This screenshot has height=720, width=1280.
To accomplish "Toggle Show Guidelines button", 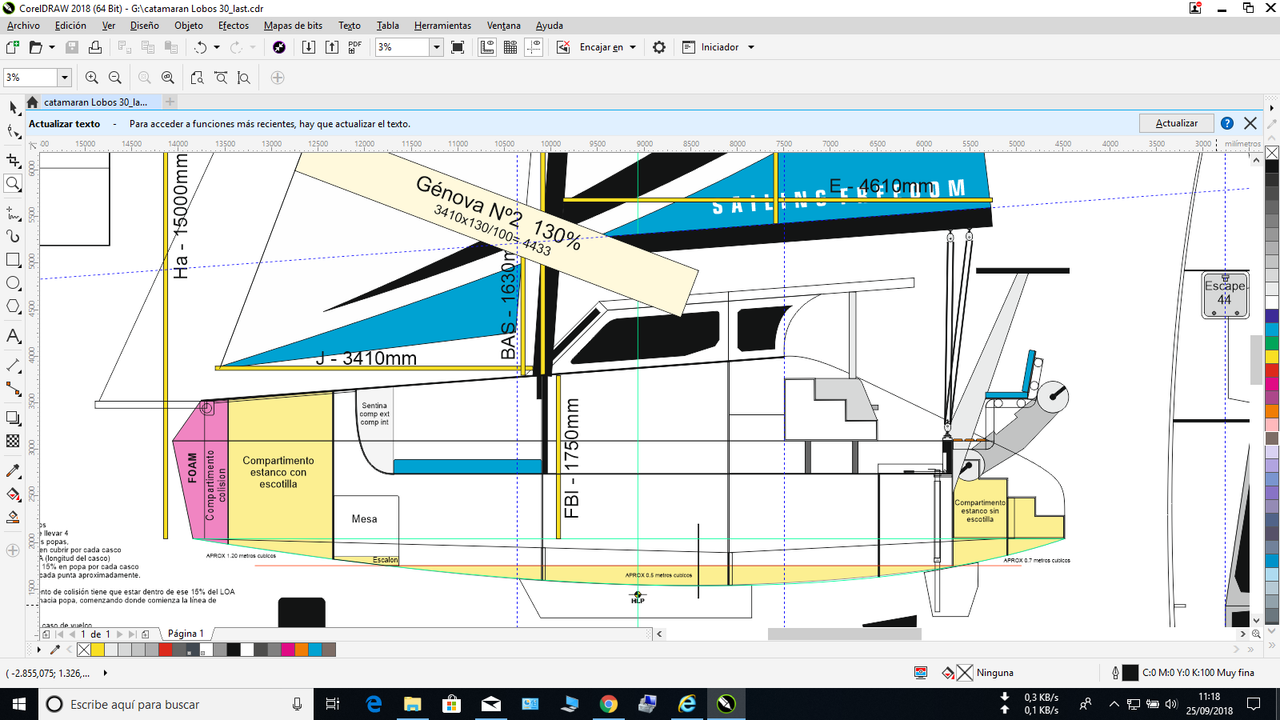I will [x=534, y=47].
